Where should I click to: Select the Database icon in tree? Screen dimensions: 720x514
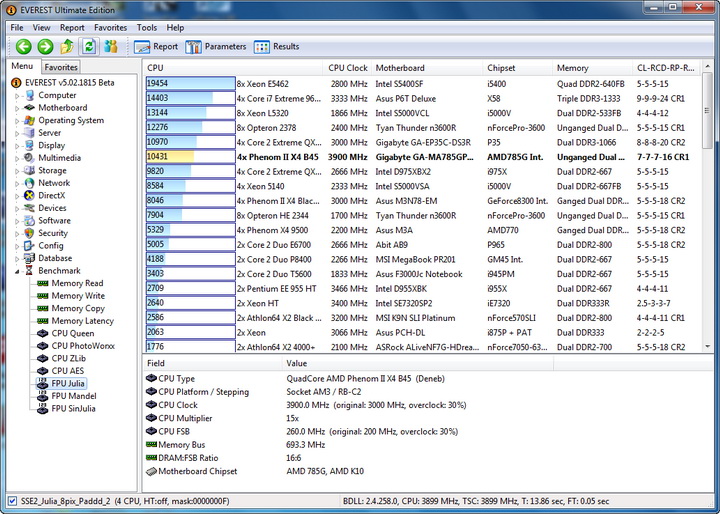[29, 258]
